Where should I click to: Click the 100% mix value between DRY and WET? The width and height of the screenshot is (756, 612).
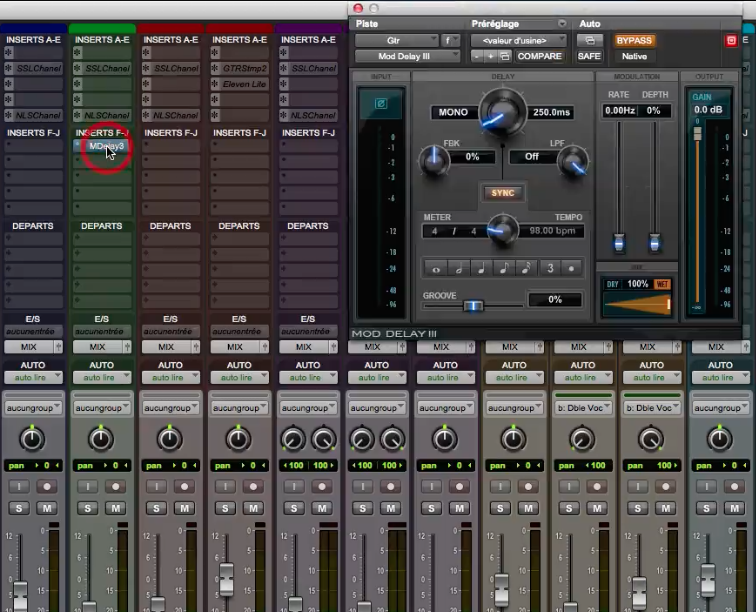click(637, 284)
